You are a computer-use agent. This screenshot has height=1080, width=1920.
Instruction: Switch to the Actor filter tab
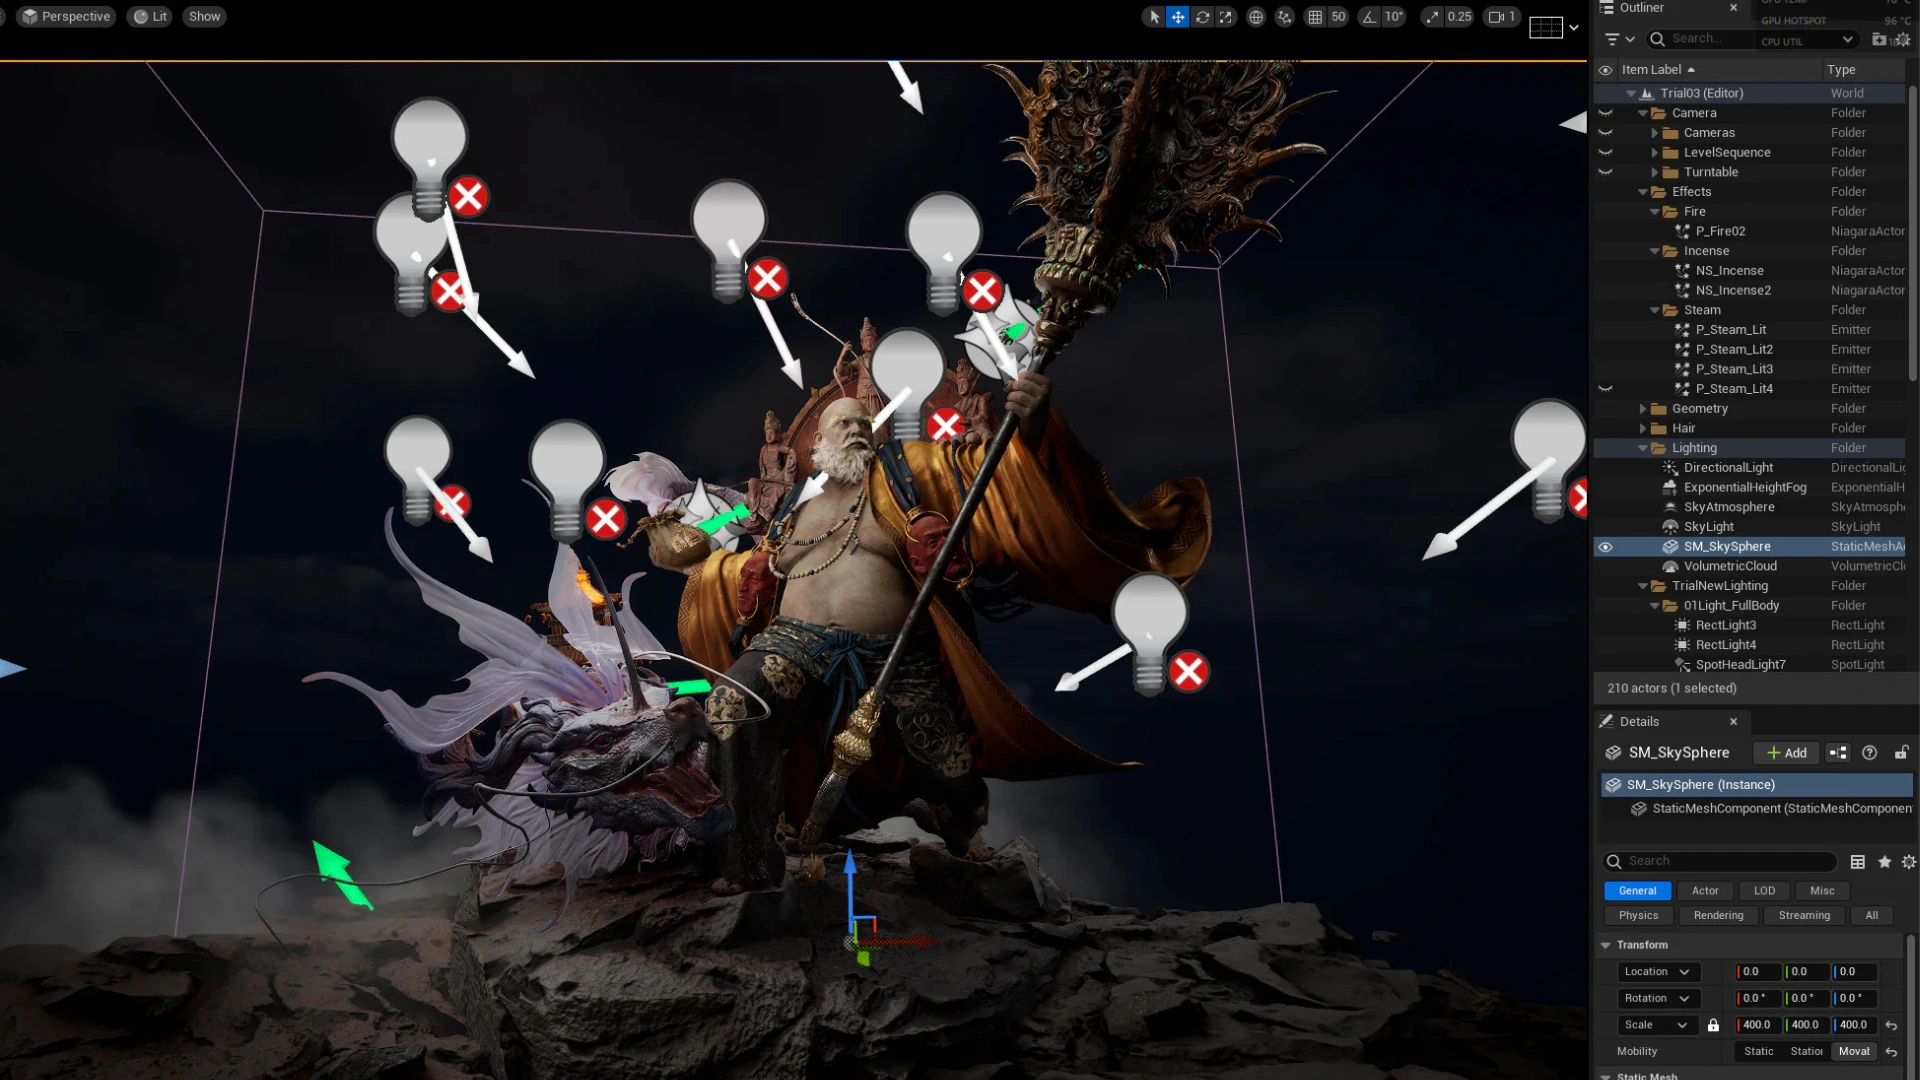pyautogui.click(x=1705, y=891)
